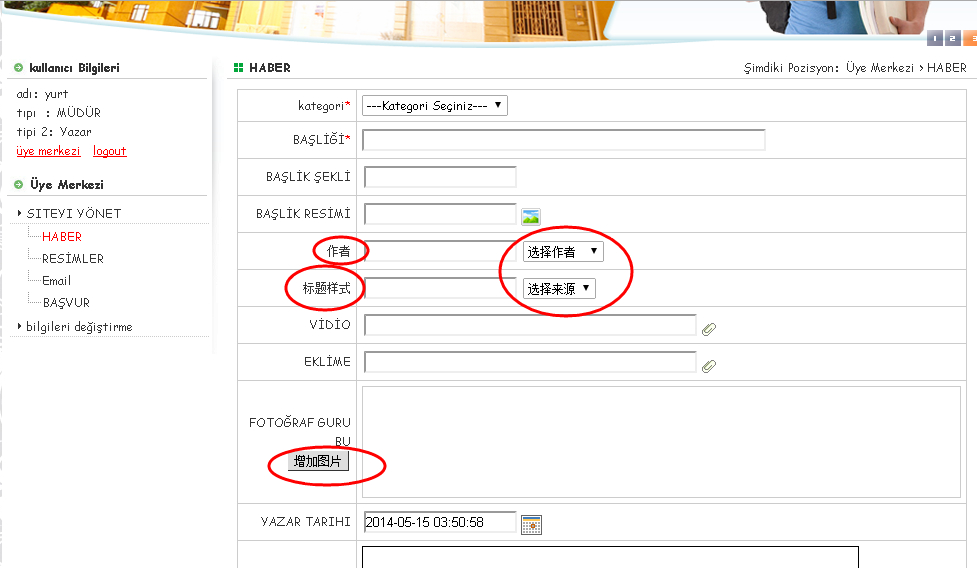
Task: Click the paperclip icon next to VİDİO field
Action: (x=709, y=328)
